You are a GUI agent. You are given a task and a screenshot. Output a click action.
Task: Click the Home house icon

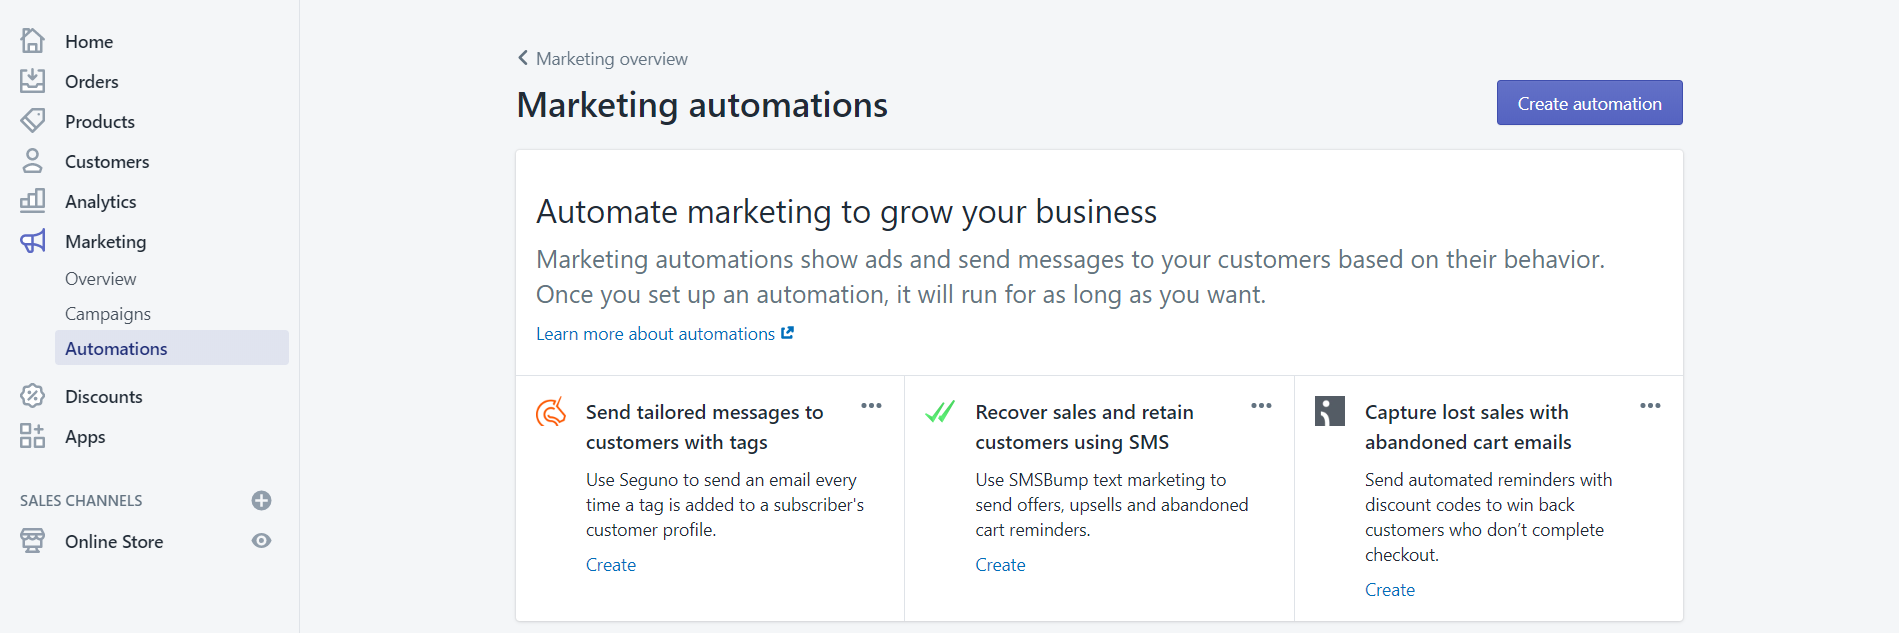point(33,41)
